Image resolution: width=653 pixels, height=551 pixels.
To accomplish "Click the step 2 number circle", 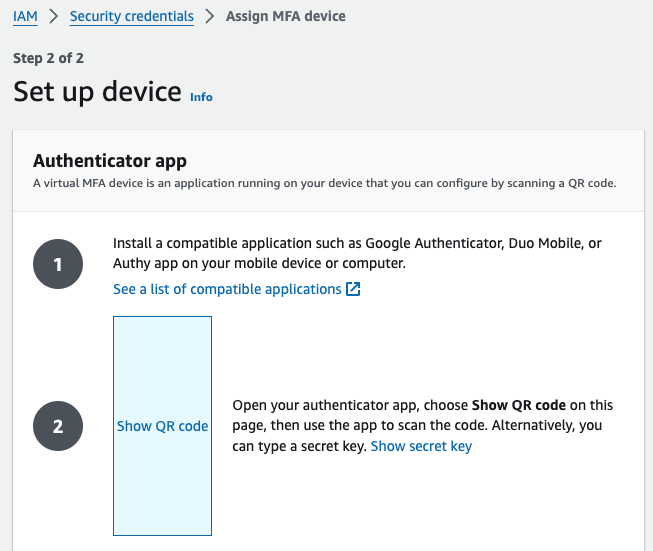I will pos(58,426).
